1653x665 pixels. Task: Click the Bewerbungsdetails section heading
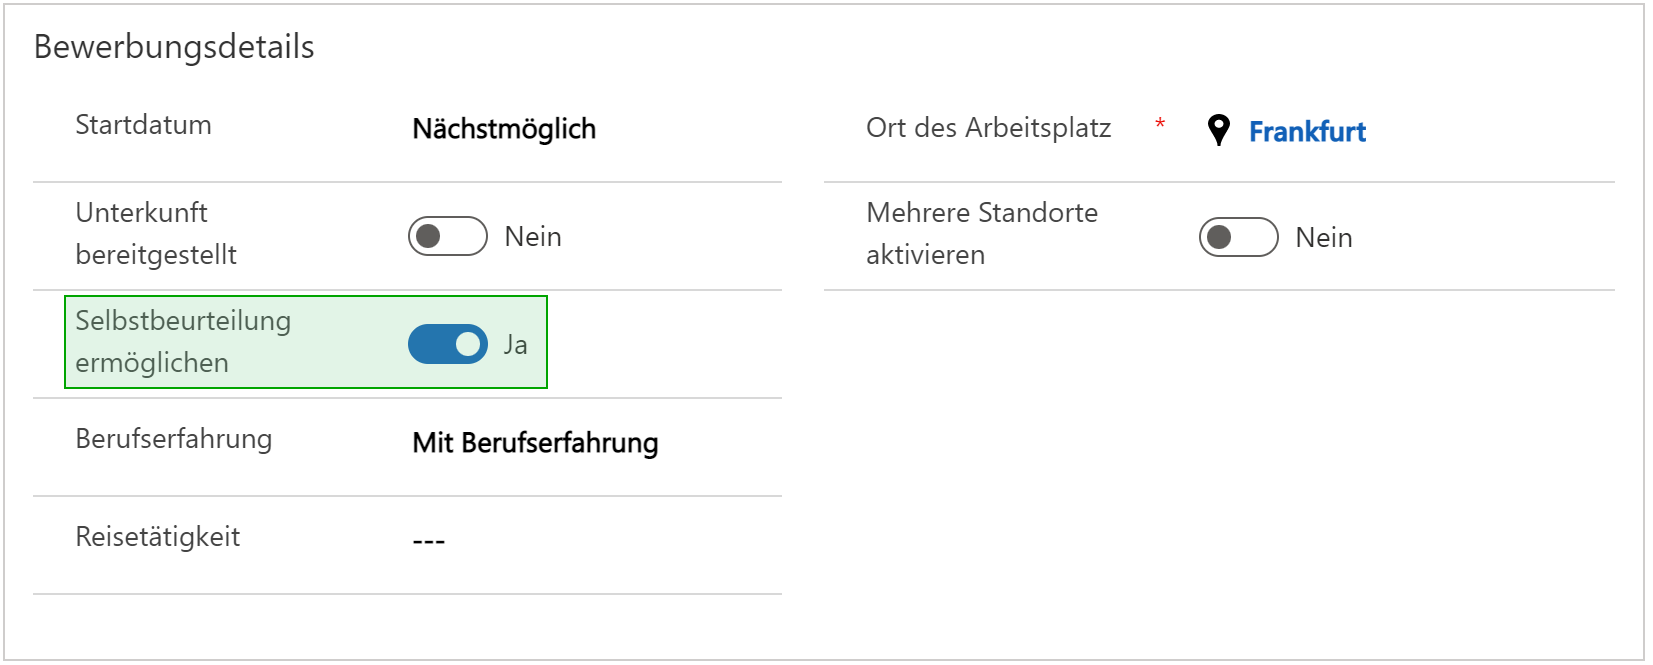(x=174, y=47)
